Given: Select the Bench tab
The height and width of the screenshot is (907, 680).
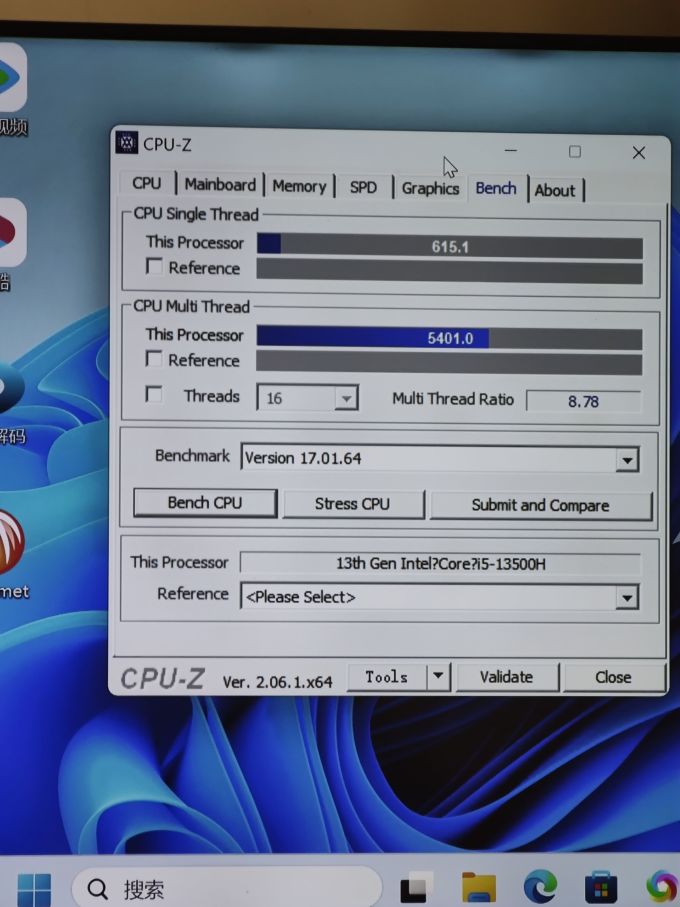Looking at the screenshot, I should click(496, 189).
